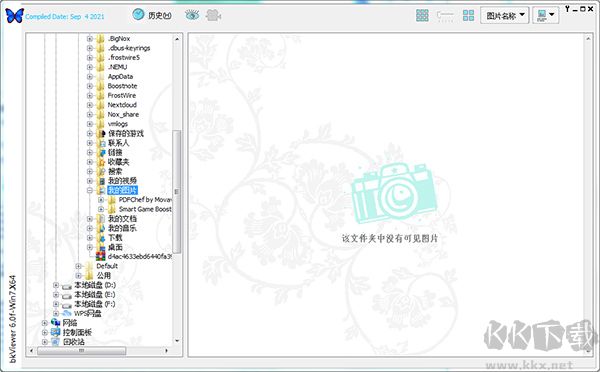
Task: Collapse the 我的图片 folder
Action: click(90, 190)
